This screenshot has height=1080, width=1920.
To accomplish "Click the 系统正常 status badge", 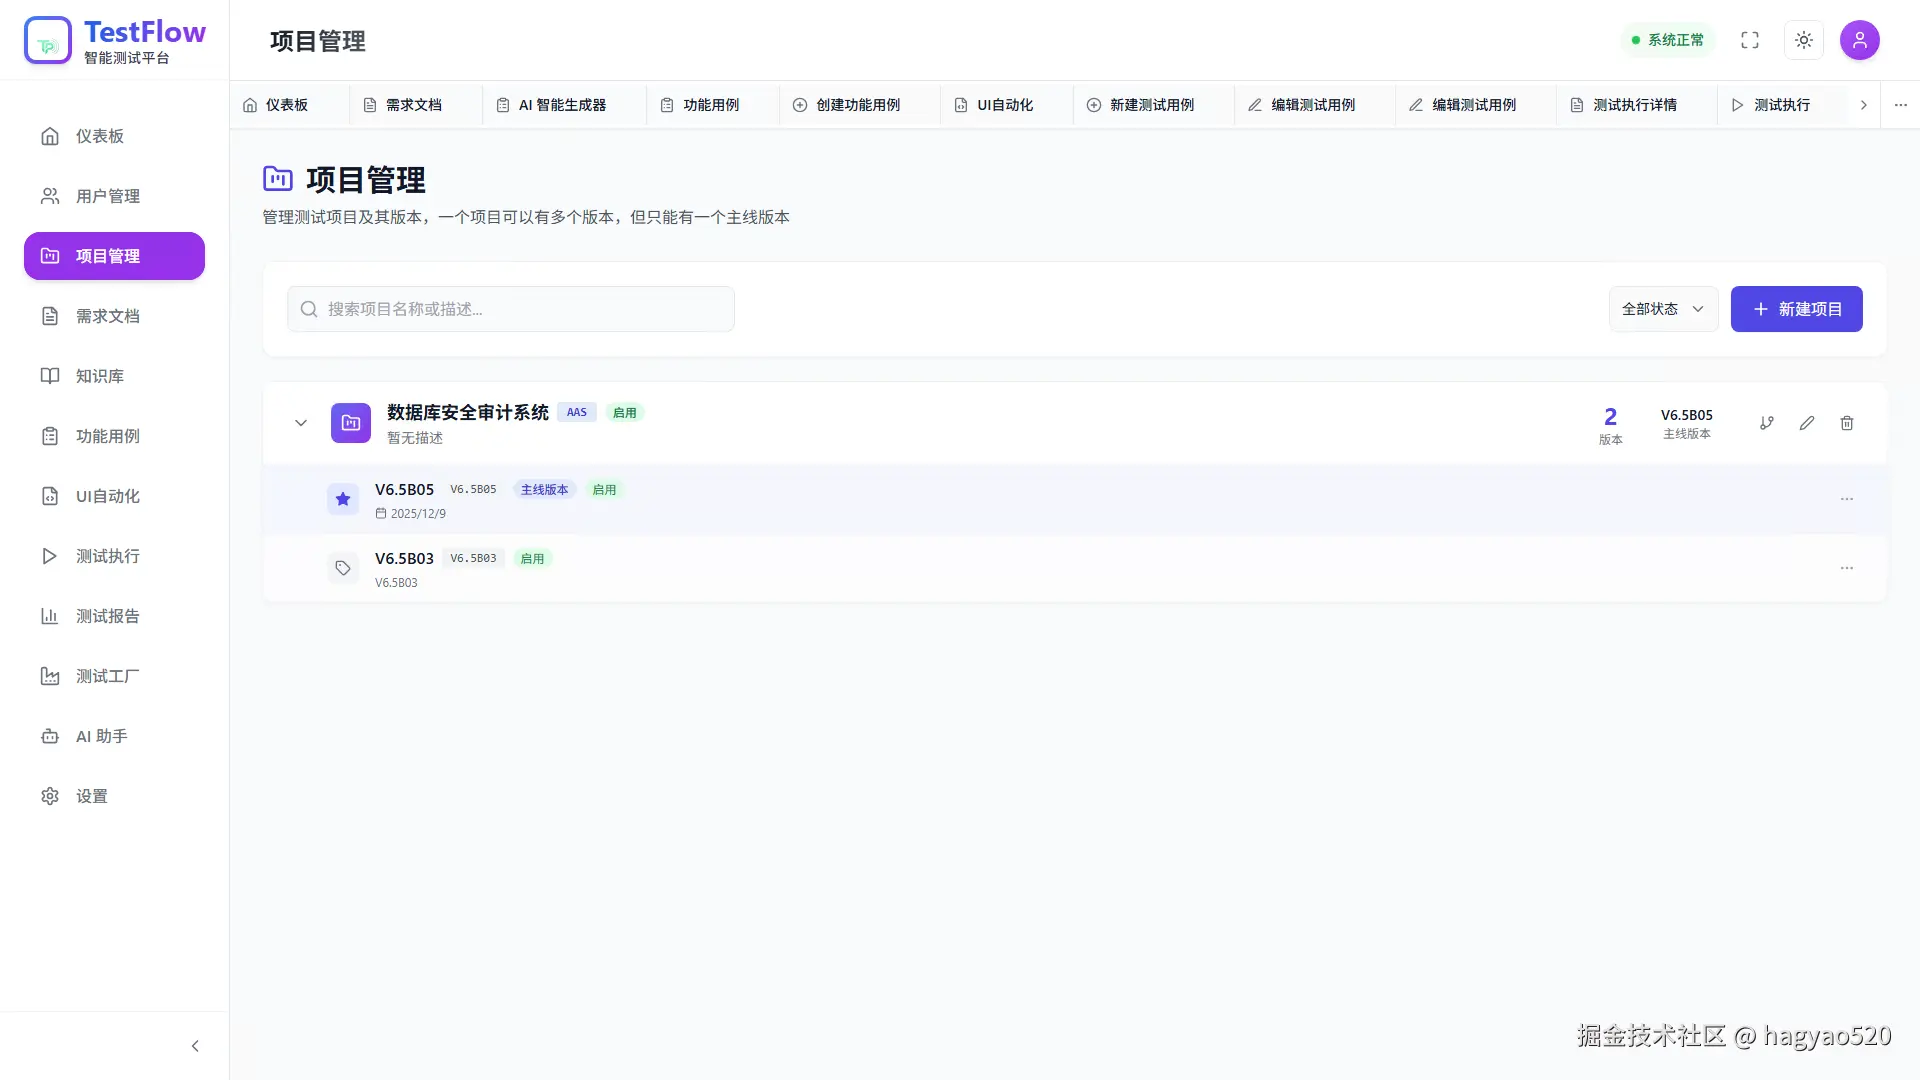I will click(x=1667, y=40).
